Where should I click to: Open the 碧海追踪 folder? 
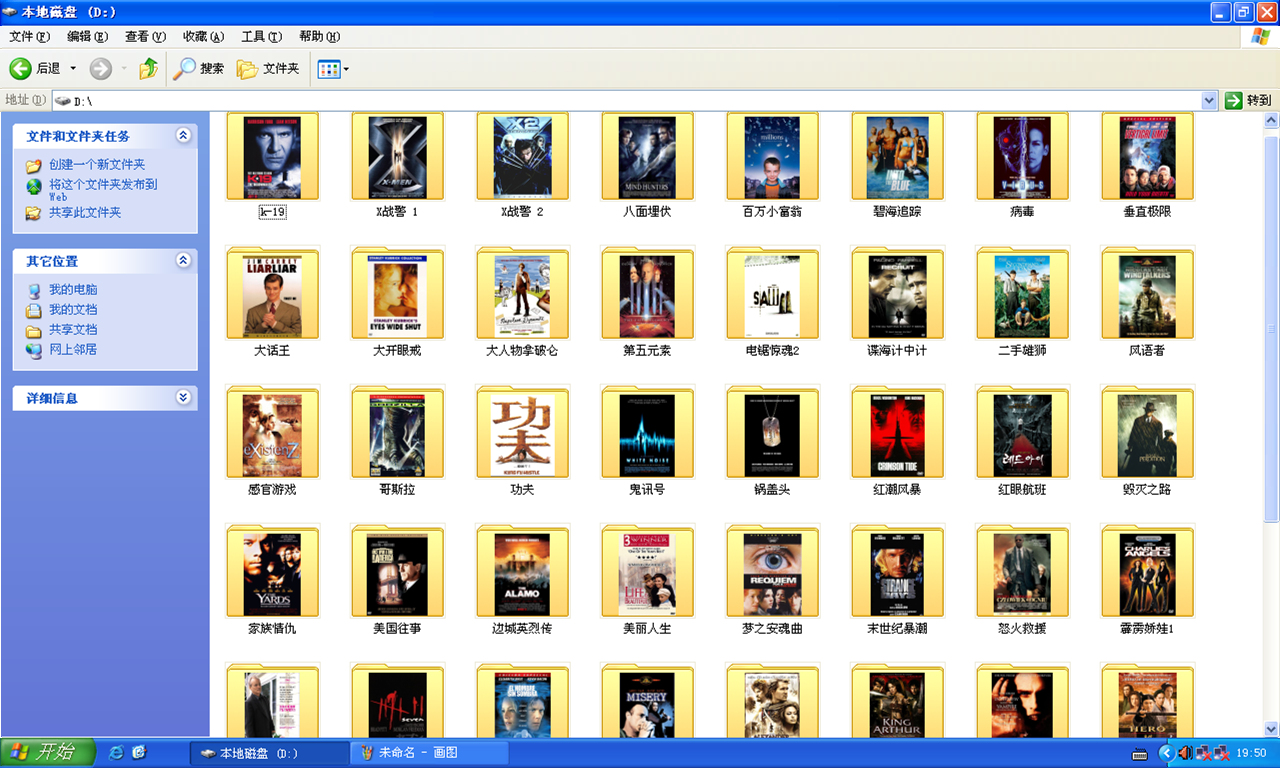pyautogui.click(x=897, y=157)
